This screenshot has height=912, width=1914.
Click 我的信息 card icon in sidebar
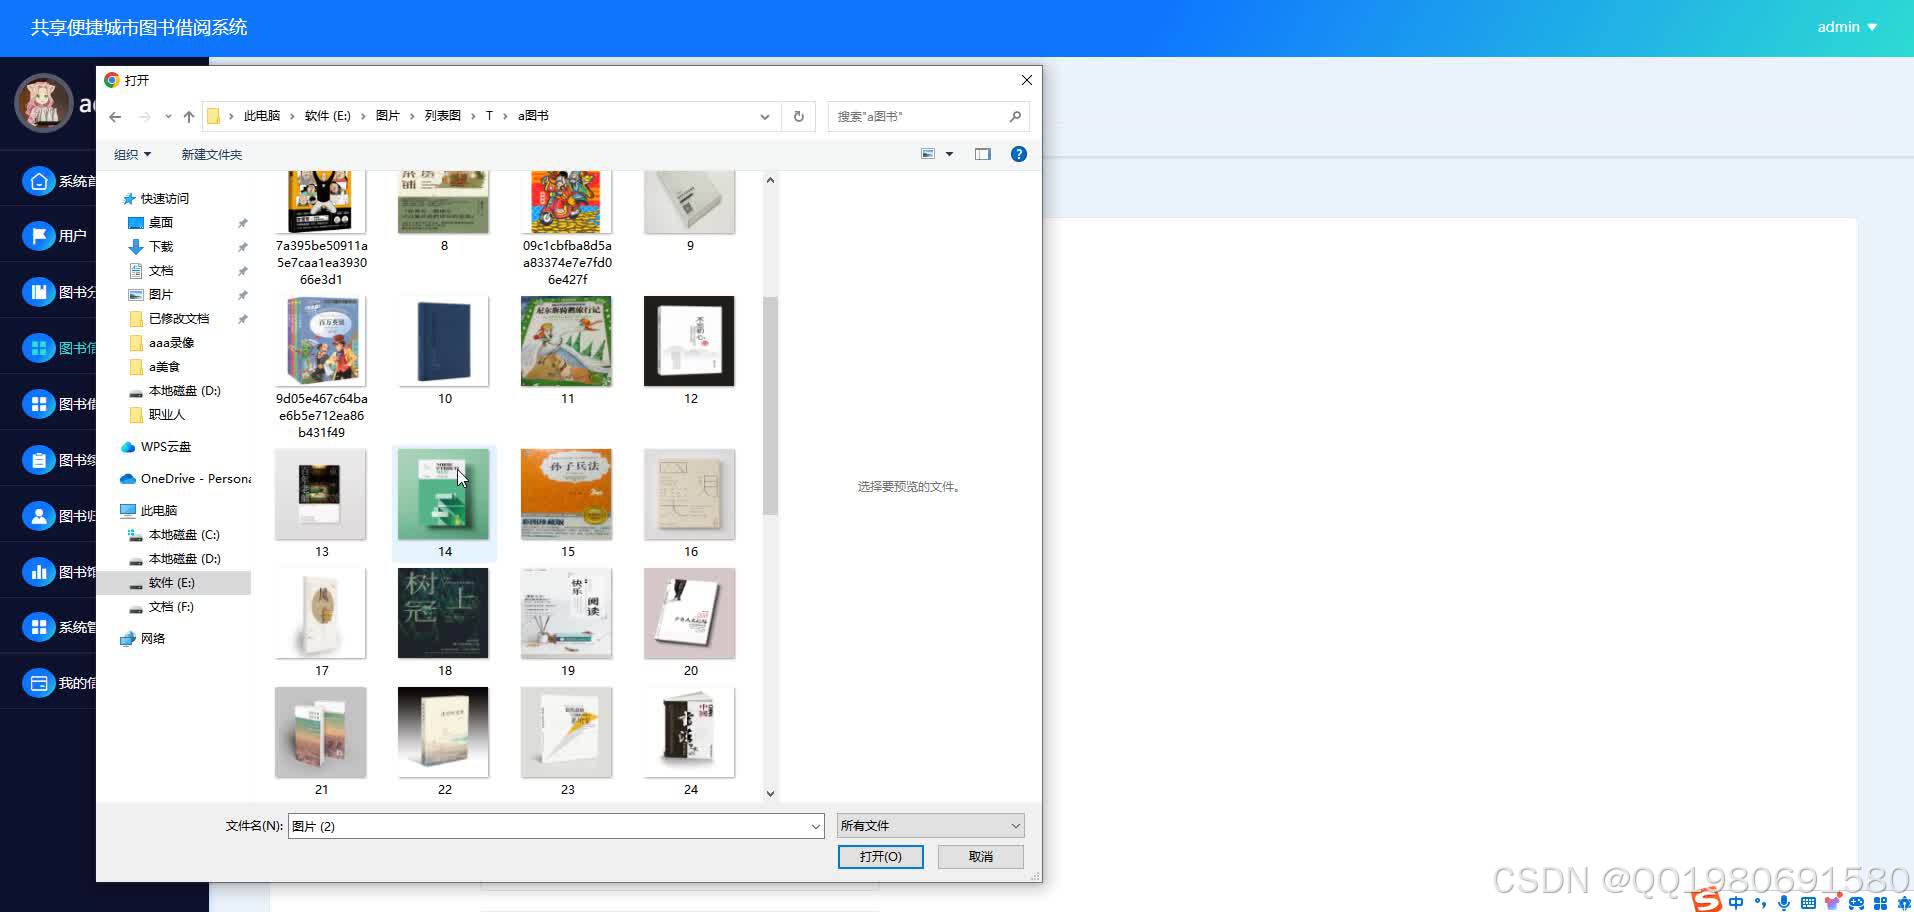(38, 683)
